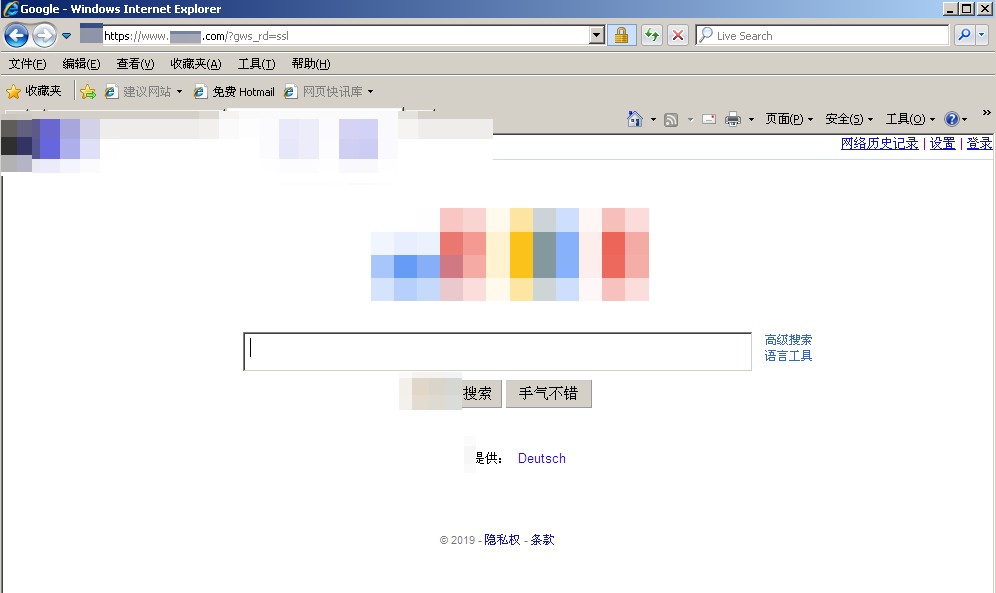This screenshot has width=996, height=593.
Task: Click the address bar URL field
Action: (x=346, y=36)
